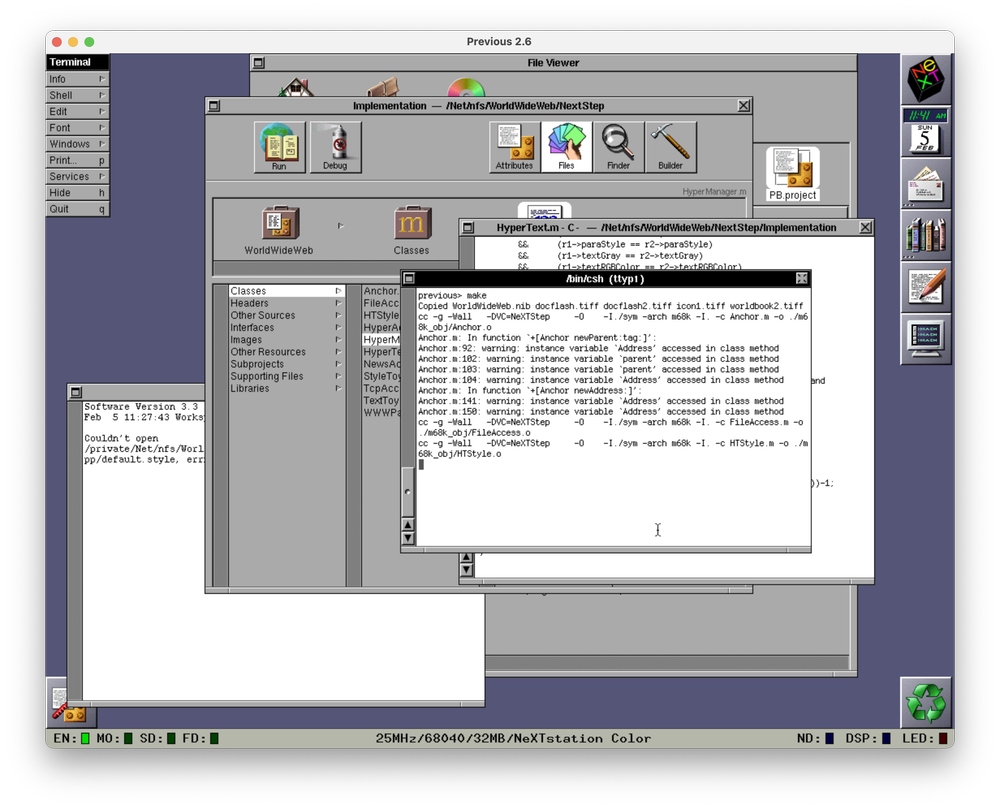
Task: Open the Finder magnifying glass icon
Action: click(618, 147)
